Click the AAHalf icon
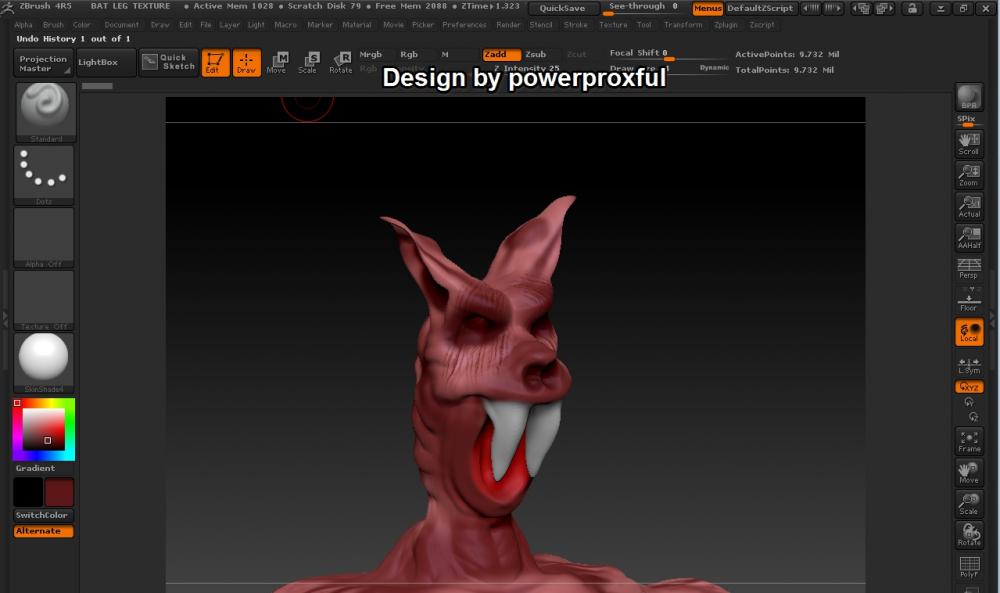 [x=969, y=237]
